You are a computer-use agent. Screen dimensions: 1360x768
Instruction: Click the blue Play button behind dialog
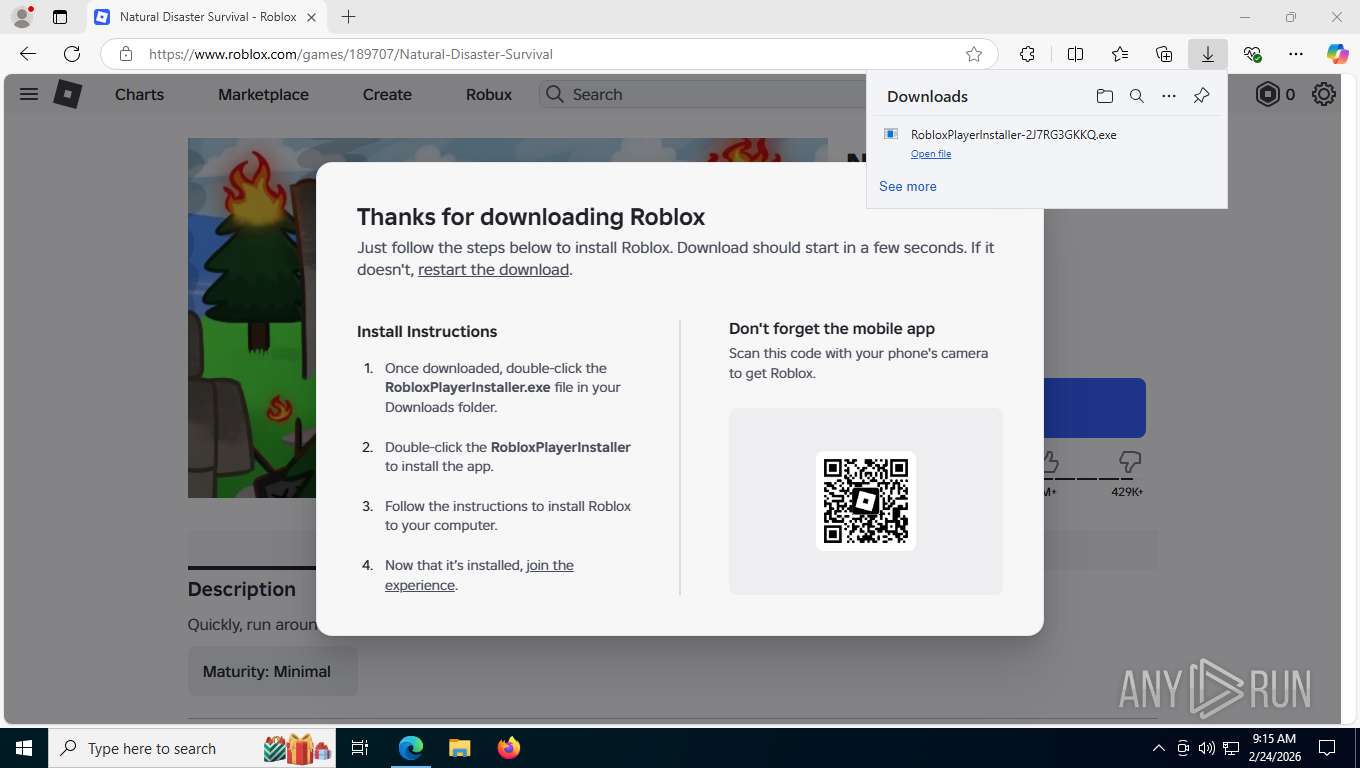tap(1094, 408)
